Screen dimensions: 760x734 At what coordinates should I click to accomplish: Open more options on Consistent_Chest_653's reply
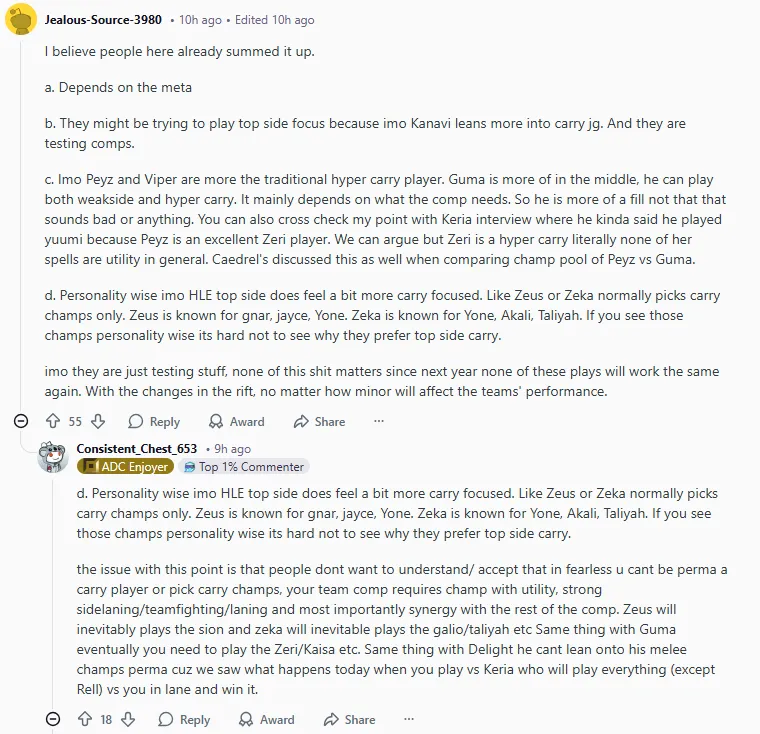coord(409,719)
